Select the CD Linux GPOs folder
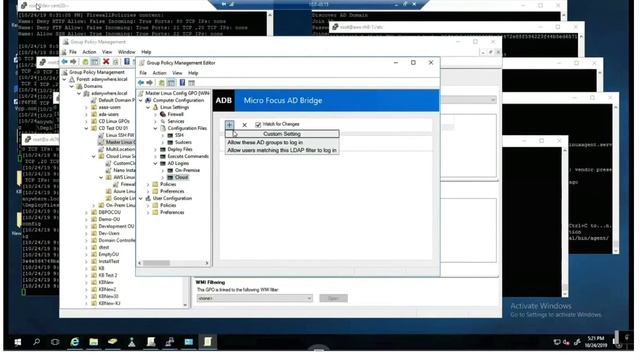Viewport: 640px width, 360px height. click(x=114, y=121)
